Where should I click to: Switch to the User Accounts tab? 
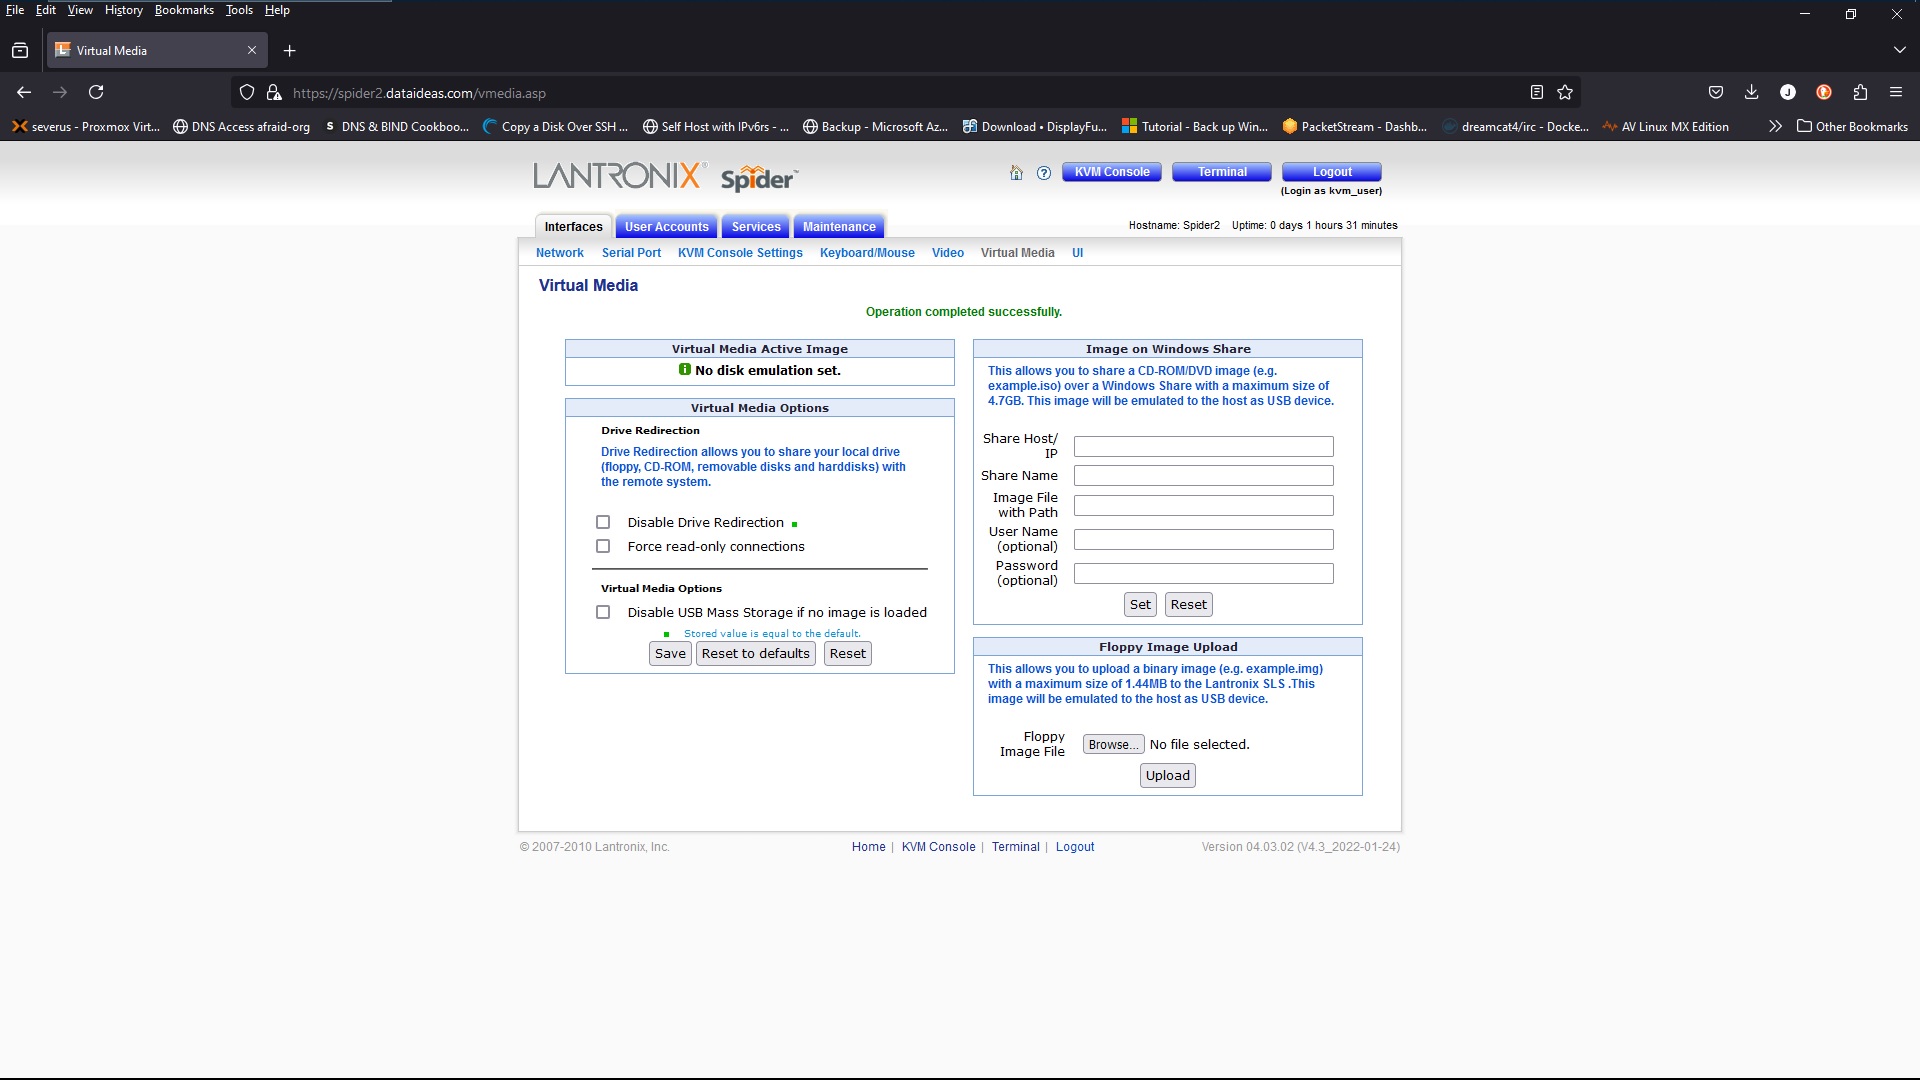click(666, 227)
